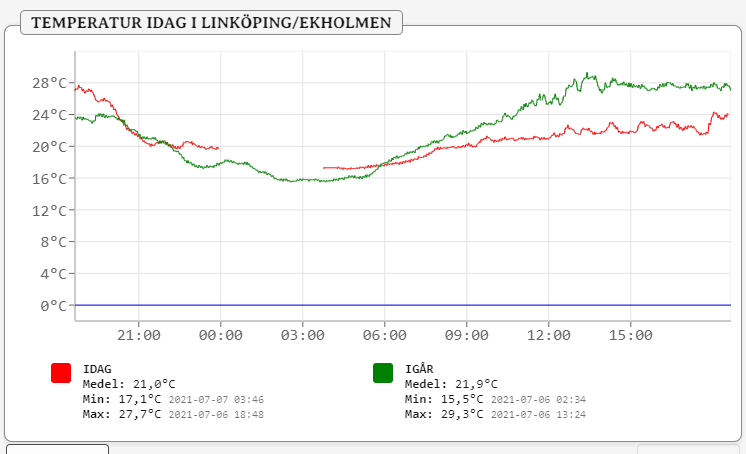The width and height of the screenshot is (746, 454).
Task: Click the green IGÅR legend swatch
Action: pyautogui.click(x=383, y=372)
